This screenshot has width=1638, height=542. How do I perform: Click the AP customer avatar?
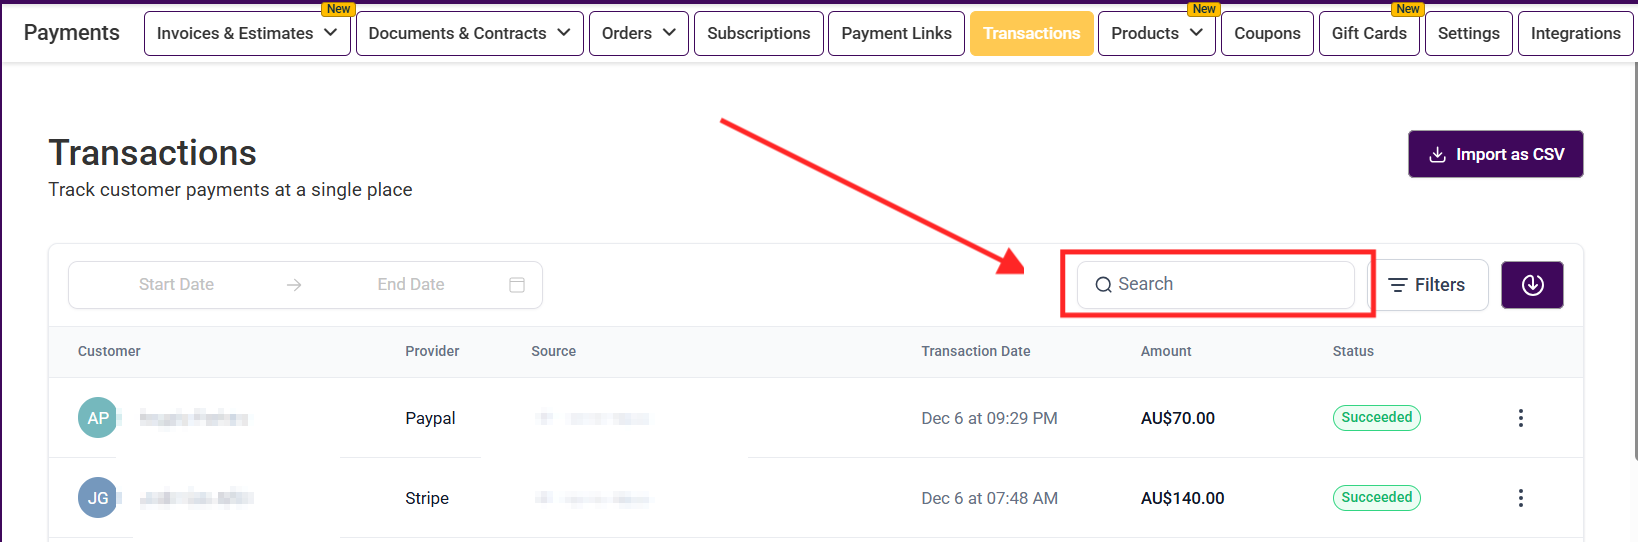point(98,418)
